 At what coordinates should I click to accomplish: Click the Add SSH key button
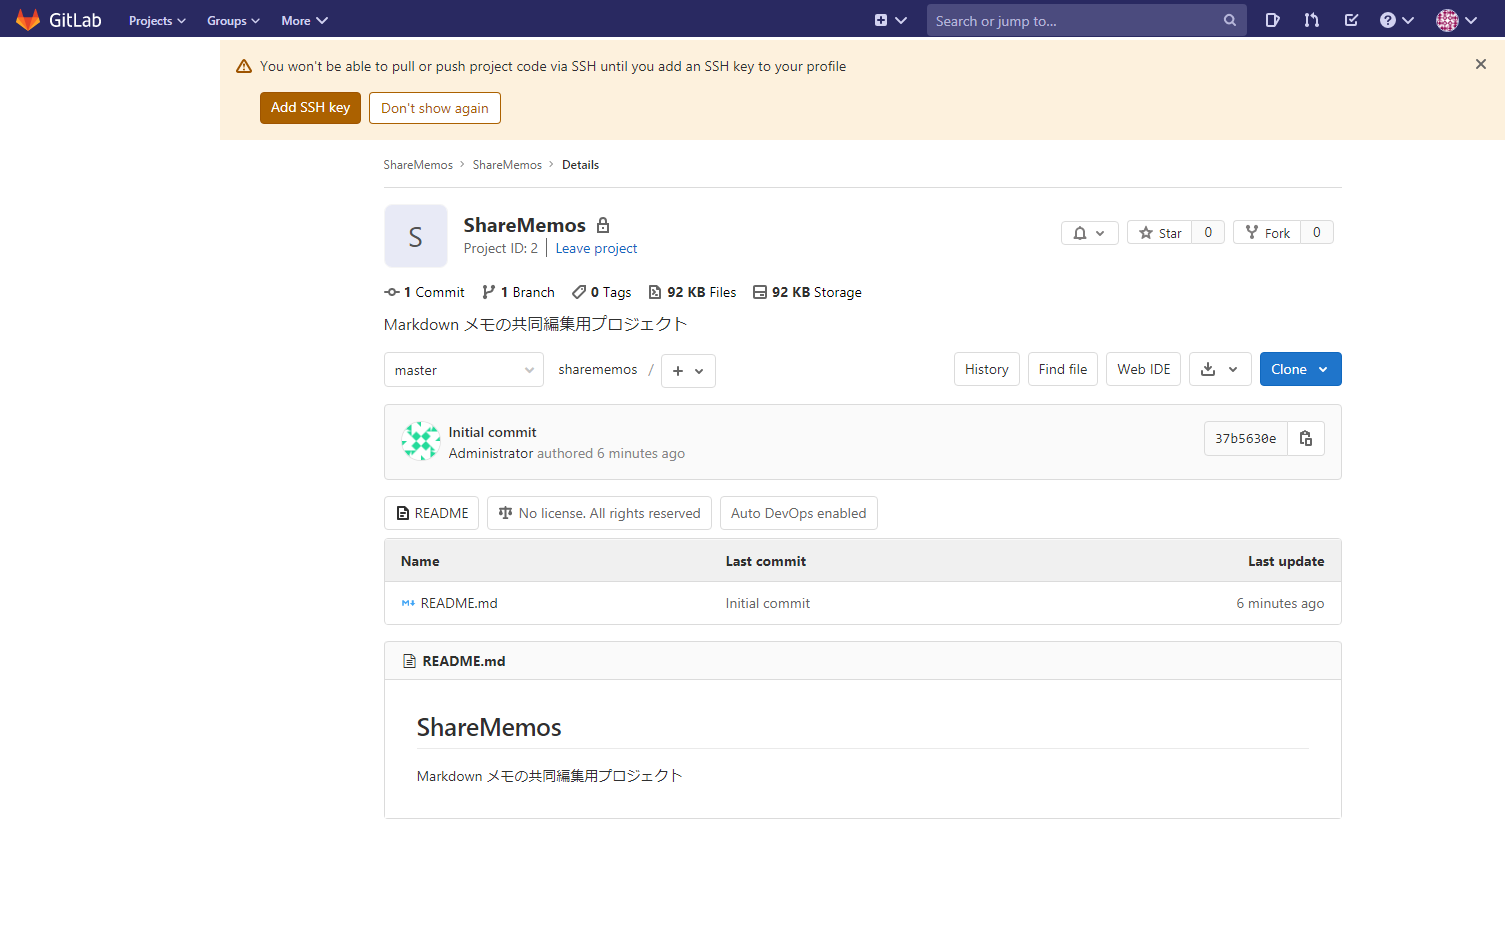310,108
